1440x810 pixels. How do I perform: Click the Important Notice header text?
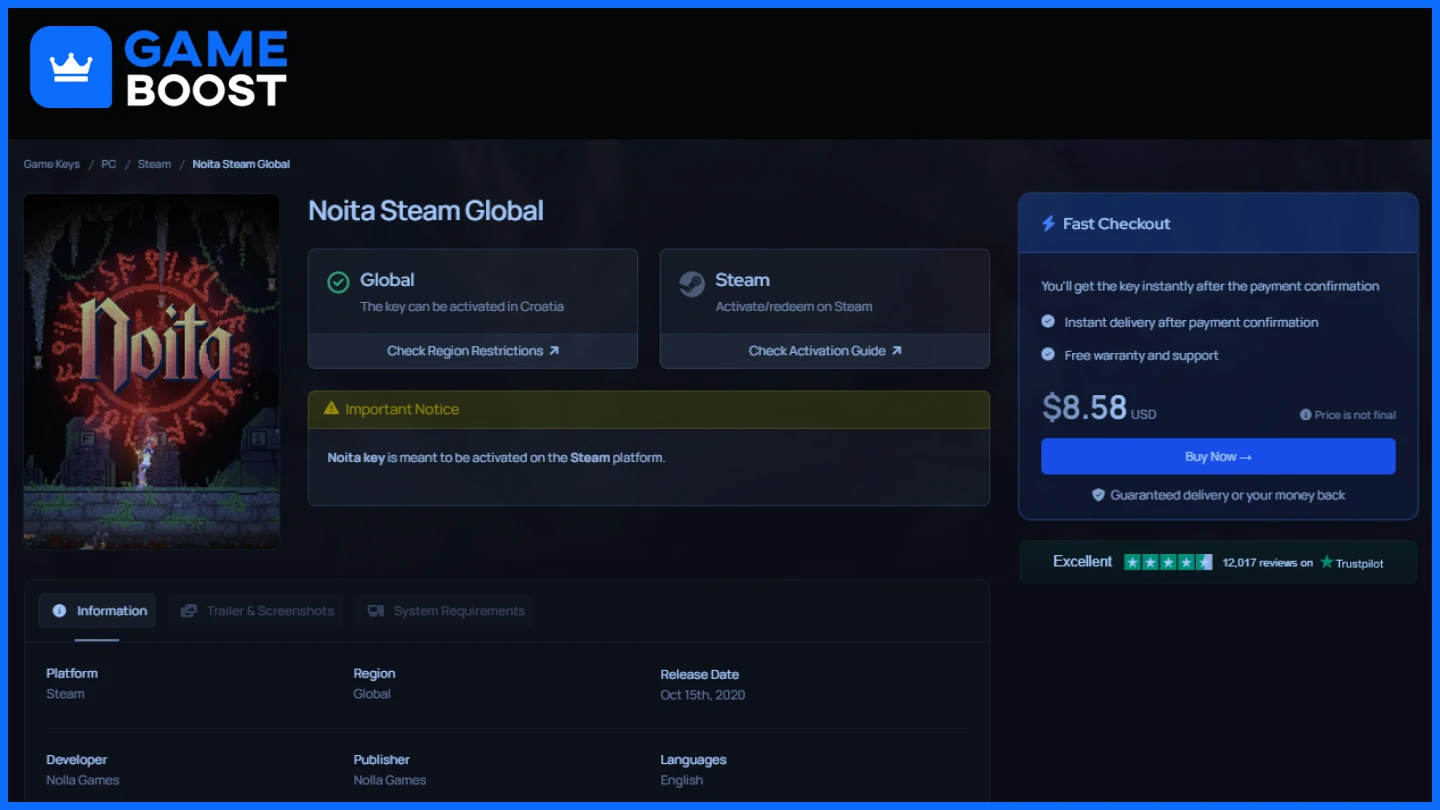click(402, 409)
